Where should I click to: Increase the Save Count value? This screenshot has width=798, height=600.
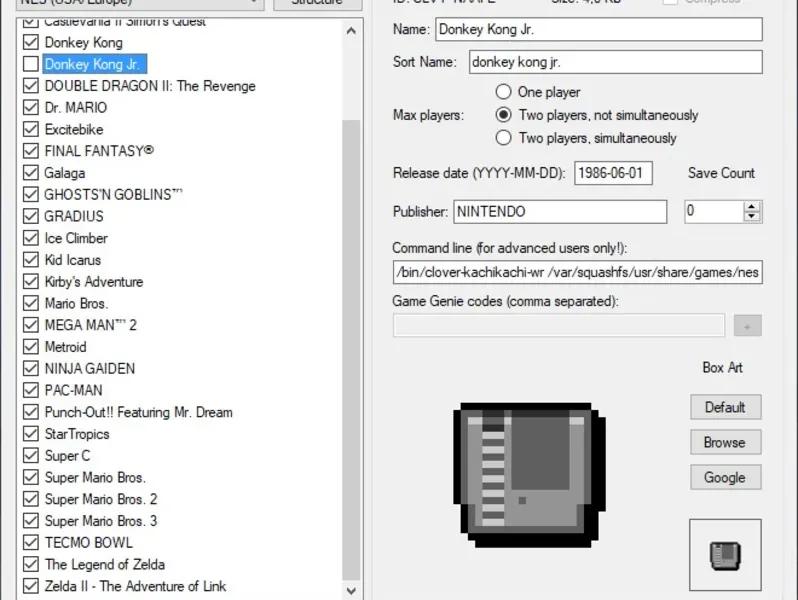pyautogui.click(x=752, y=206)
